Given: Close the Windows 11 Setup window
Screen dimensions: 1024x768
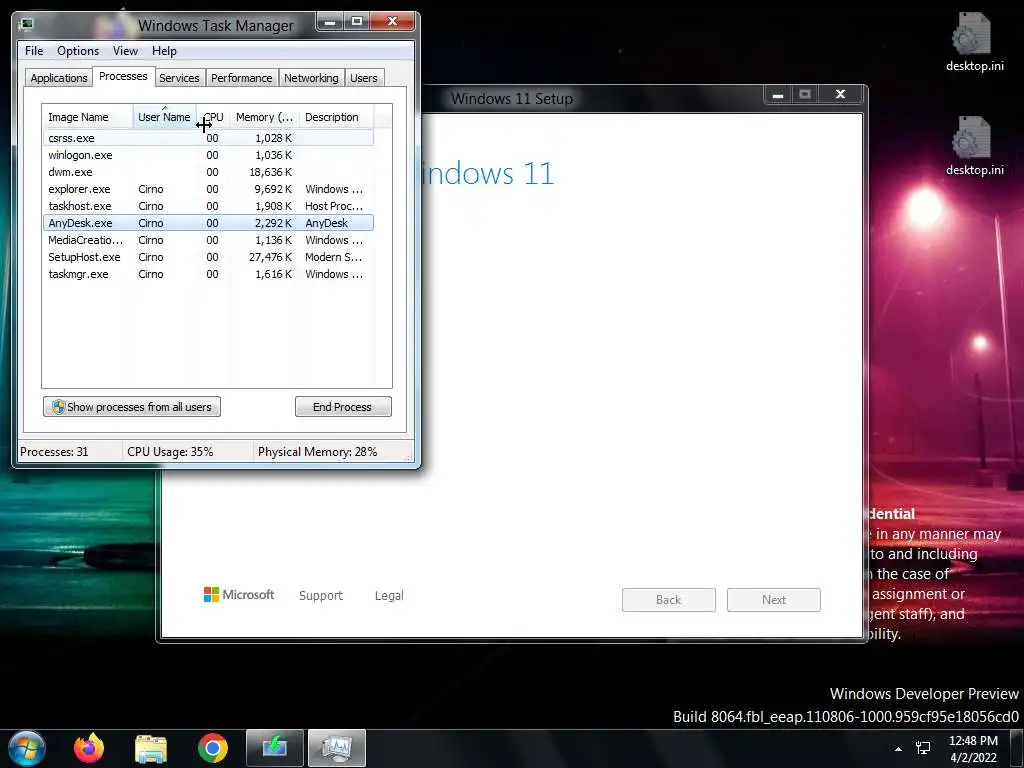Looking at the screenshot, I should click(841, 95).
